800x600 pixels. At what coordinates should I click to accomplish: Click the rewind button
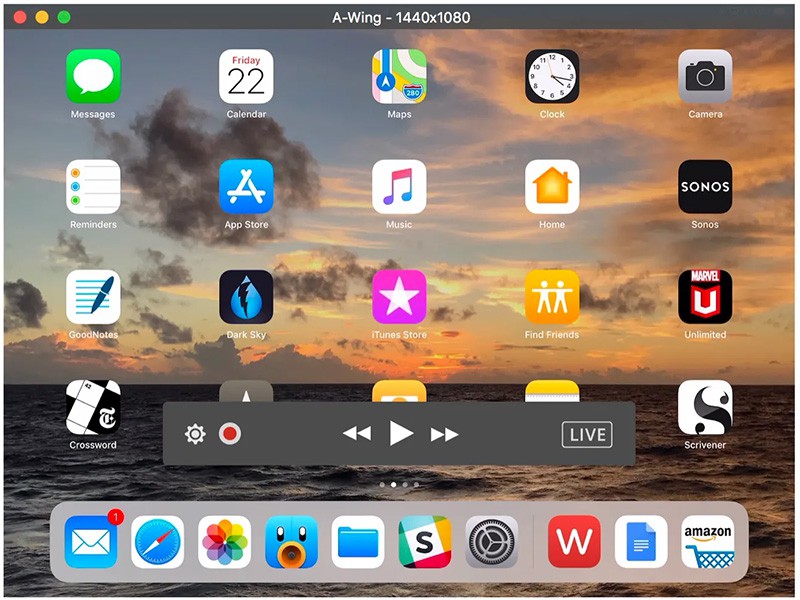[x=356, y=434]
